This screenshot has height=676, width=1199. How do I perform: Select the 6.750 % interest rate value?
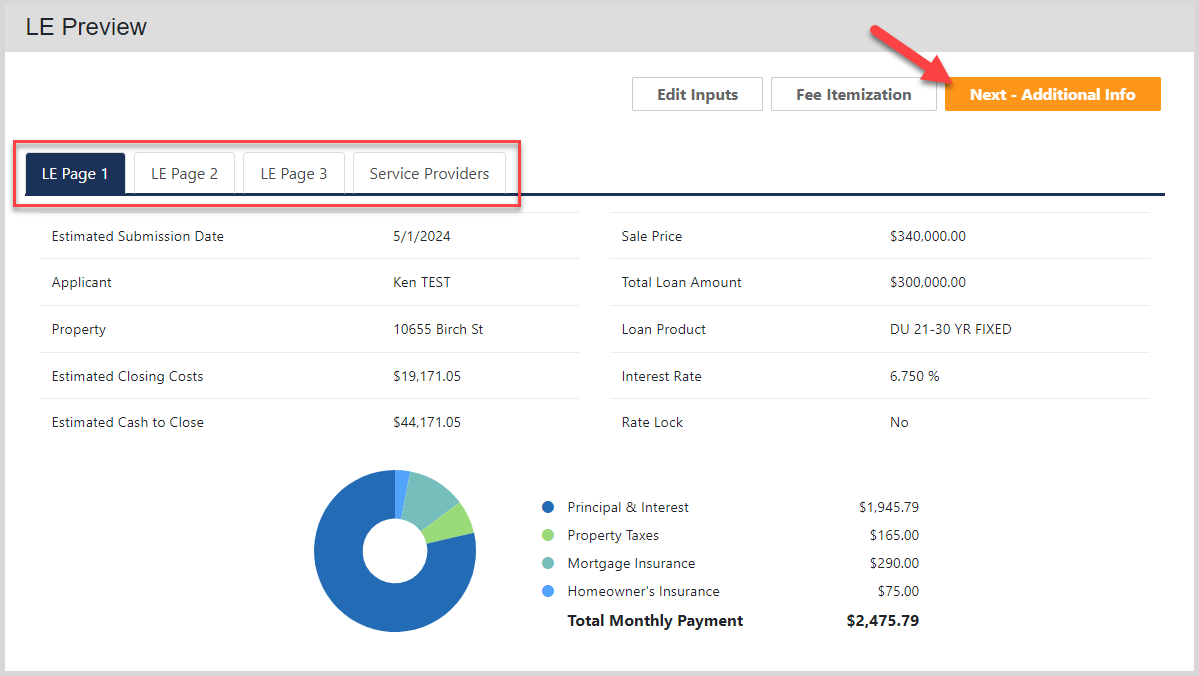915,376
